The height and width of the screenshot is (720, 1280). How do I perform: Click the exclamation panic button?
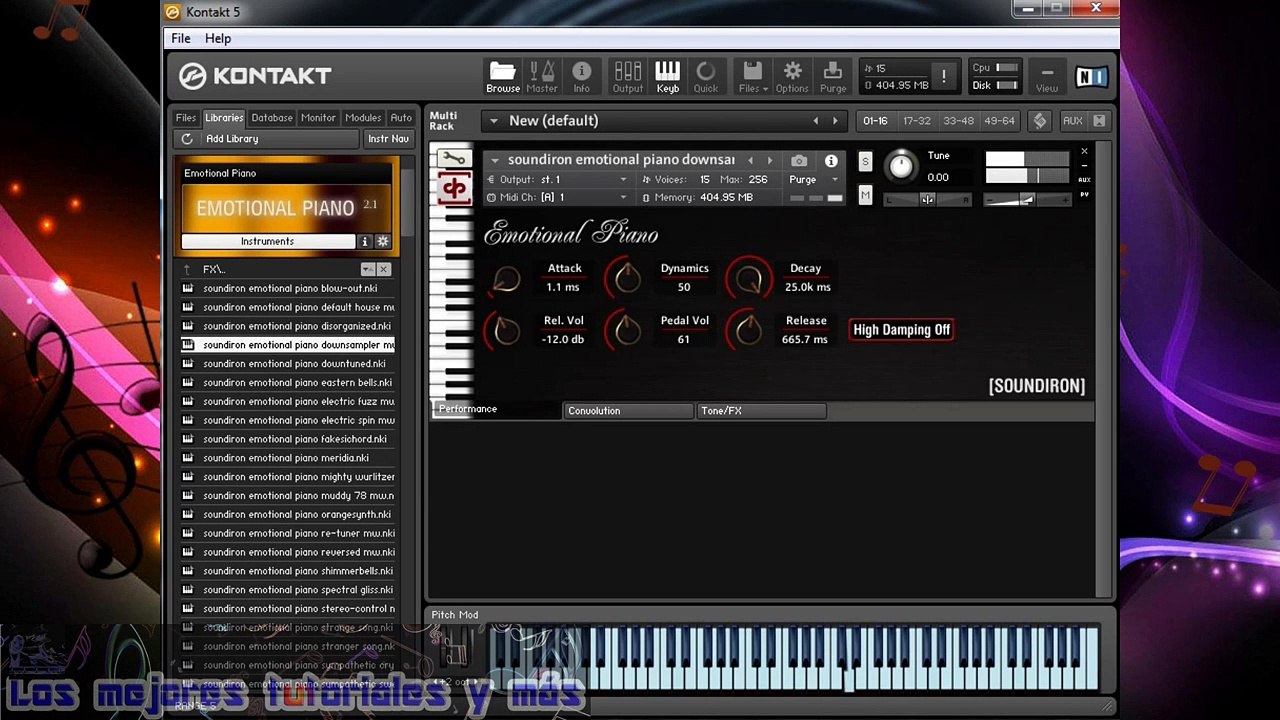(943, 76)
